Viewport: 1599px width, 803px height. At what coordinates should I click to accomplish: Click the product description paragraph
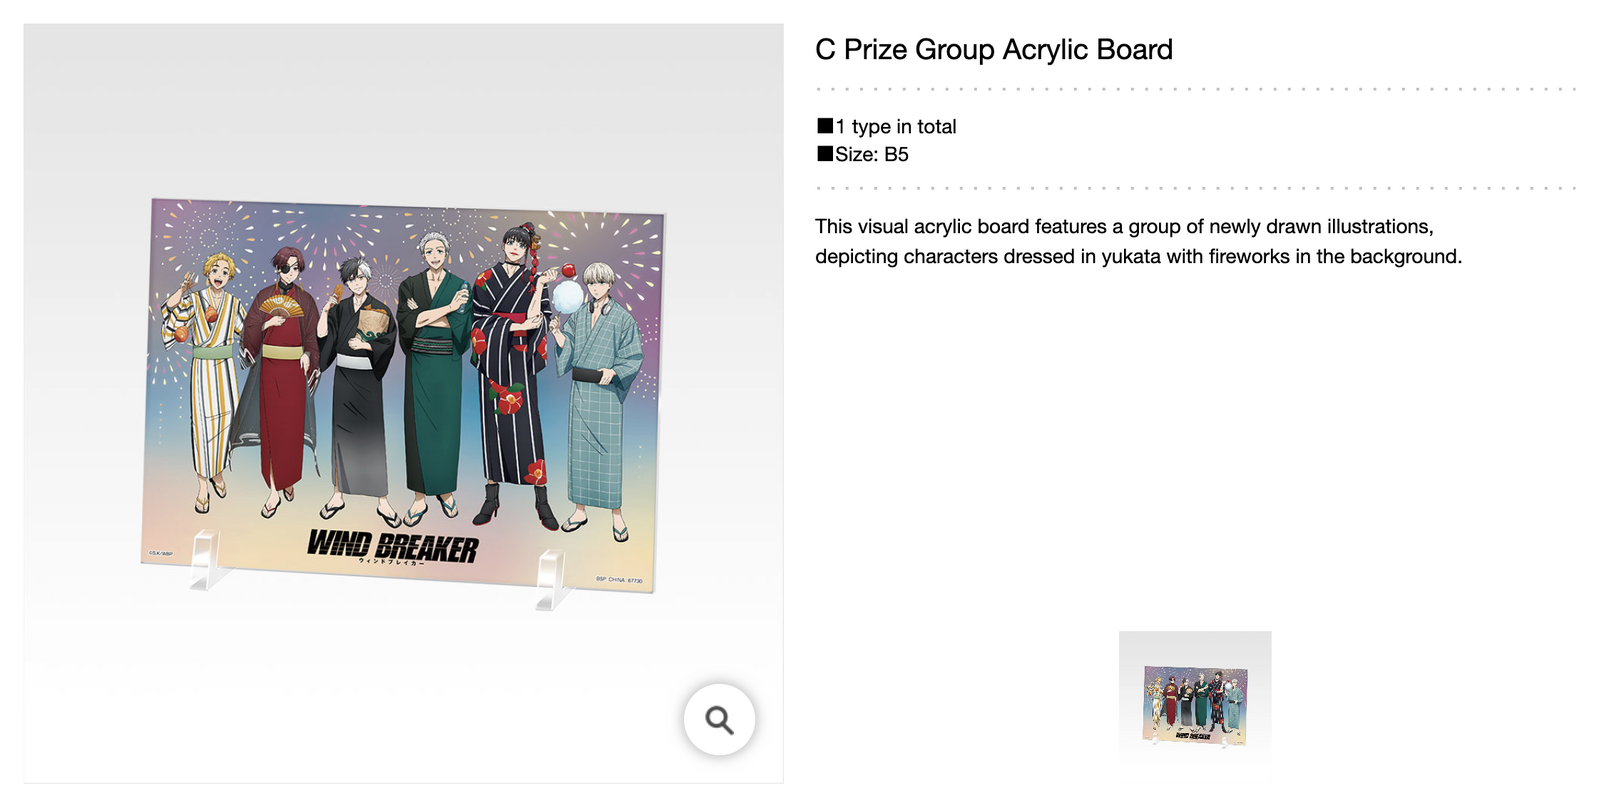click(x=1137, y=242)
